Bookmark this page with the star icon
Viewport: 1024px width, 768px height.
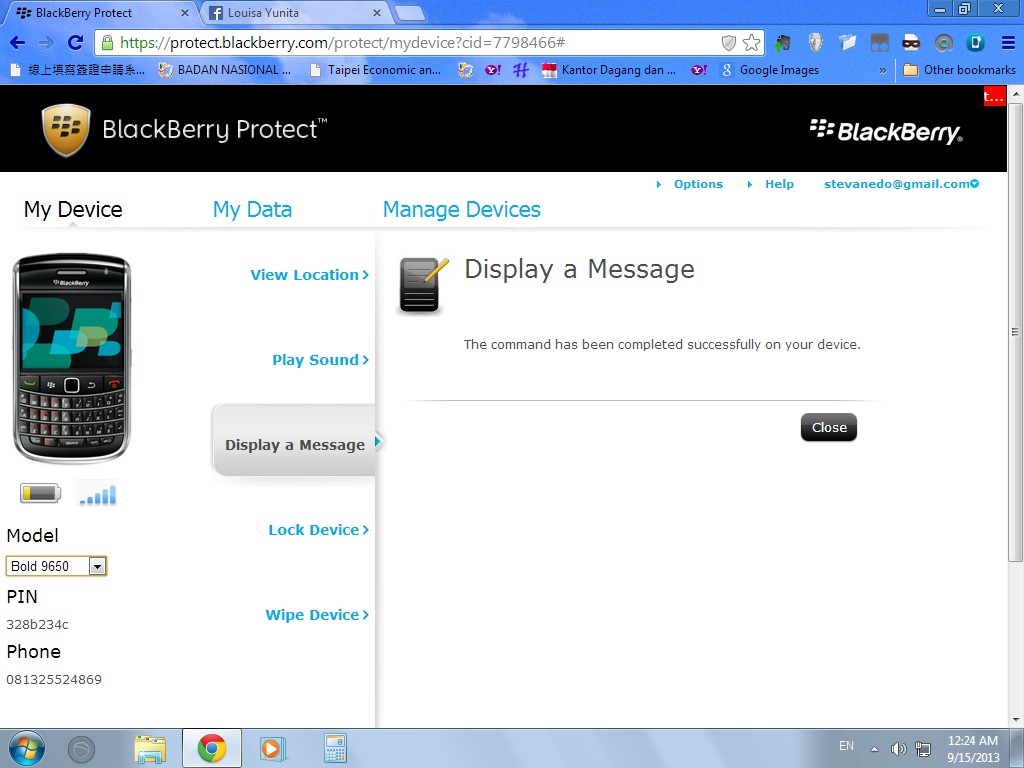click(751, 43)
